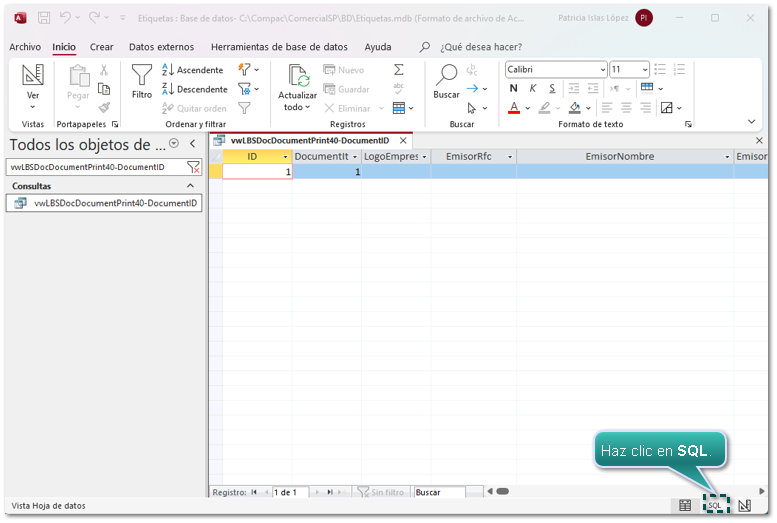Open the Datos externos tab

pyautogui.click(x=161, y=47)
